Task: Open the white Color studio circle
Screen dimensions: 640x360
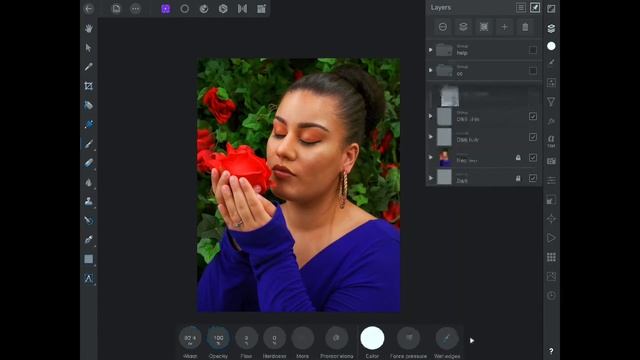Action: click(551, 46)
